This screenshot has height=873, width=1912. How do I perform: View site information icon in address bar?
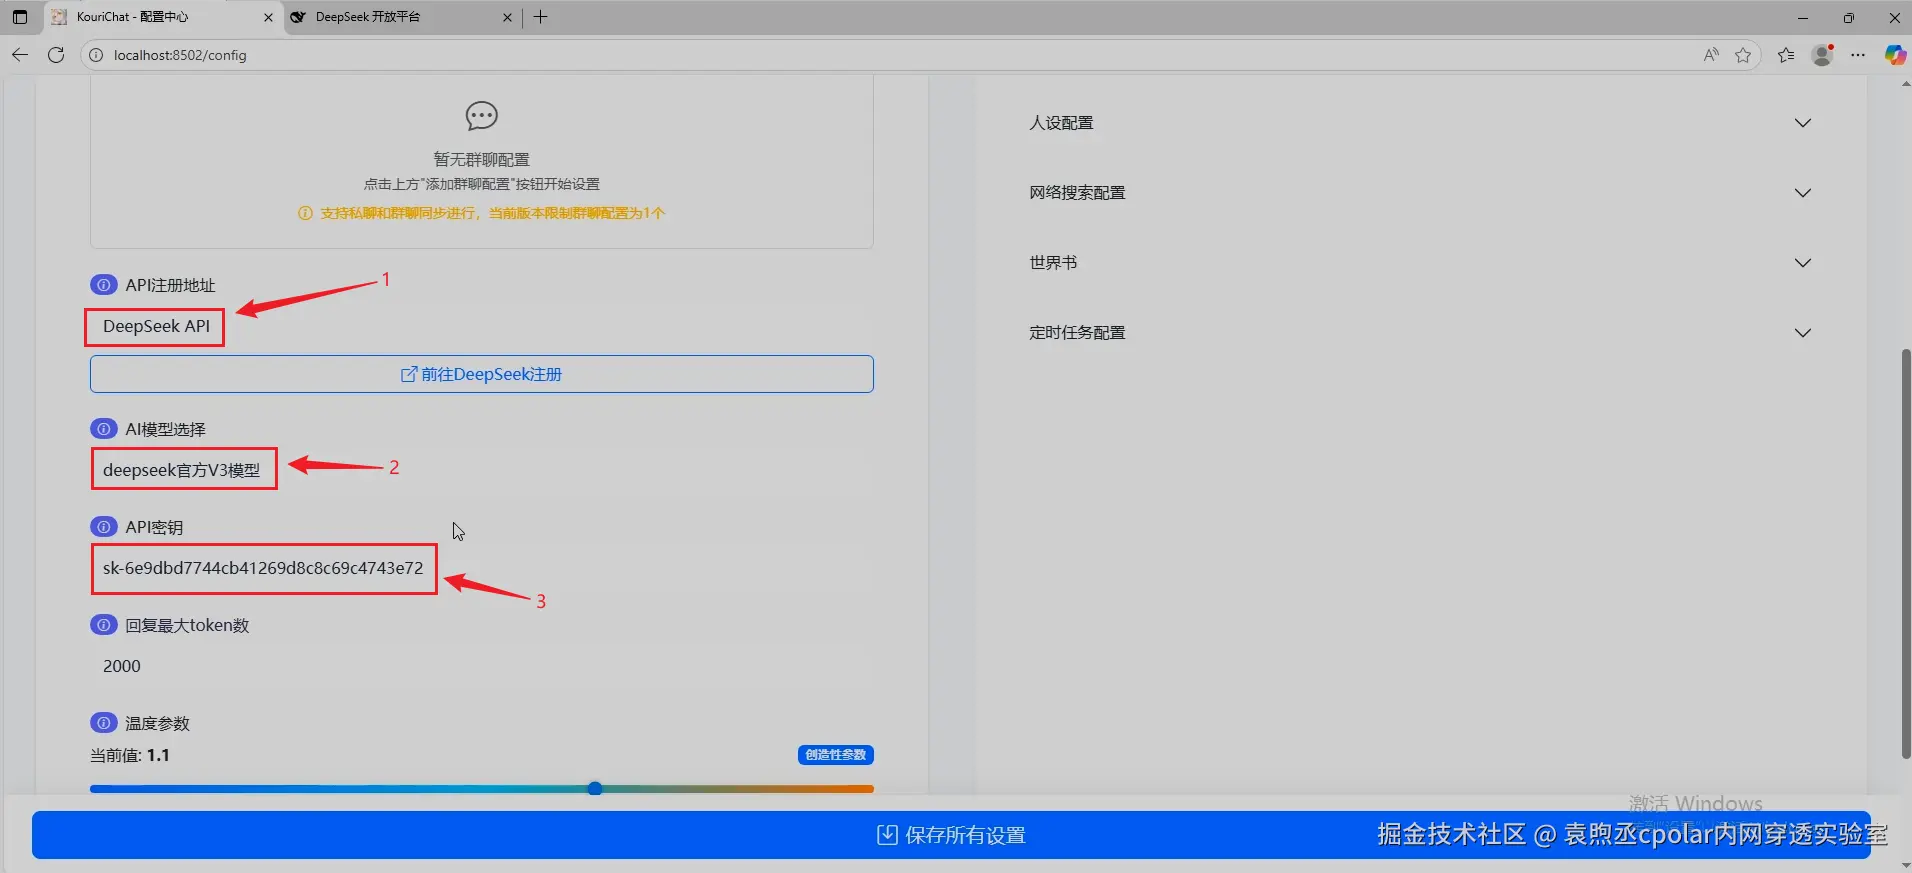tap(96, 55)
